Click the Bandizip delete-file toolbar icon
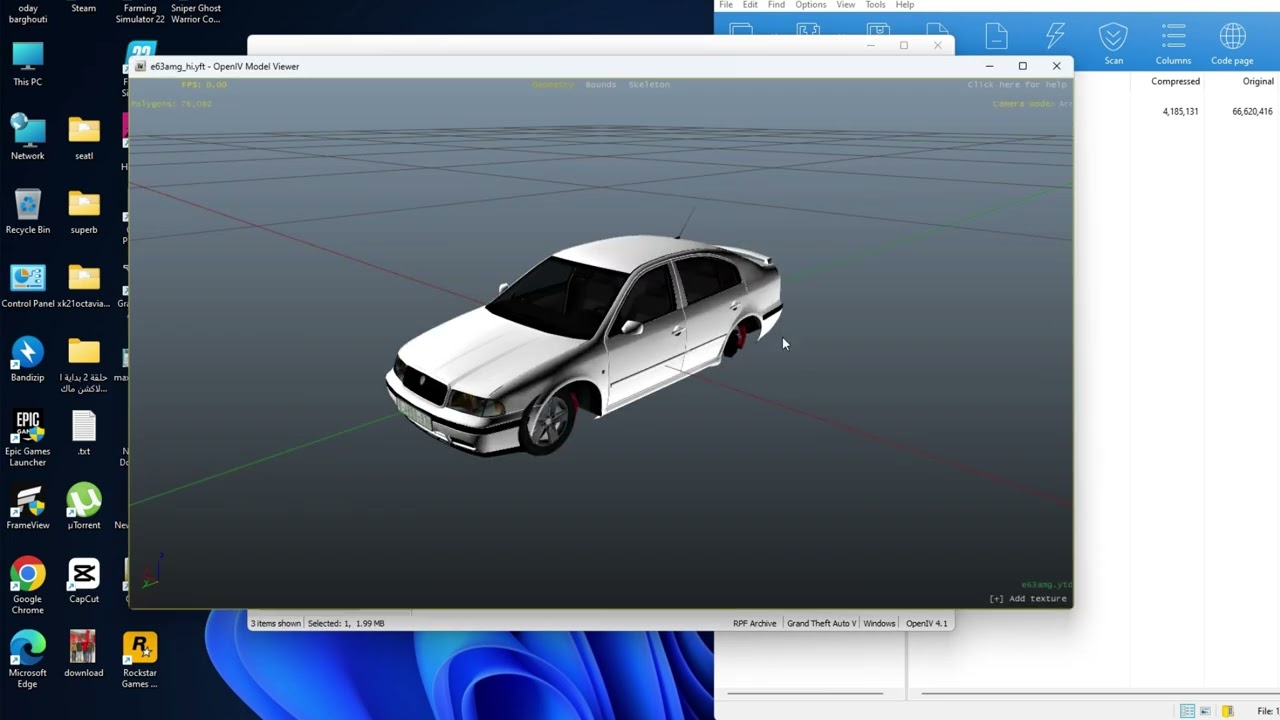This screenshot has width=1280, height=720. [x=996, y=38]
